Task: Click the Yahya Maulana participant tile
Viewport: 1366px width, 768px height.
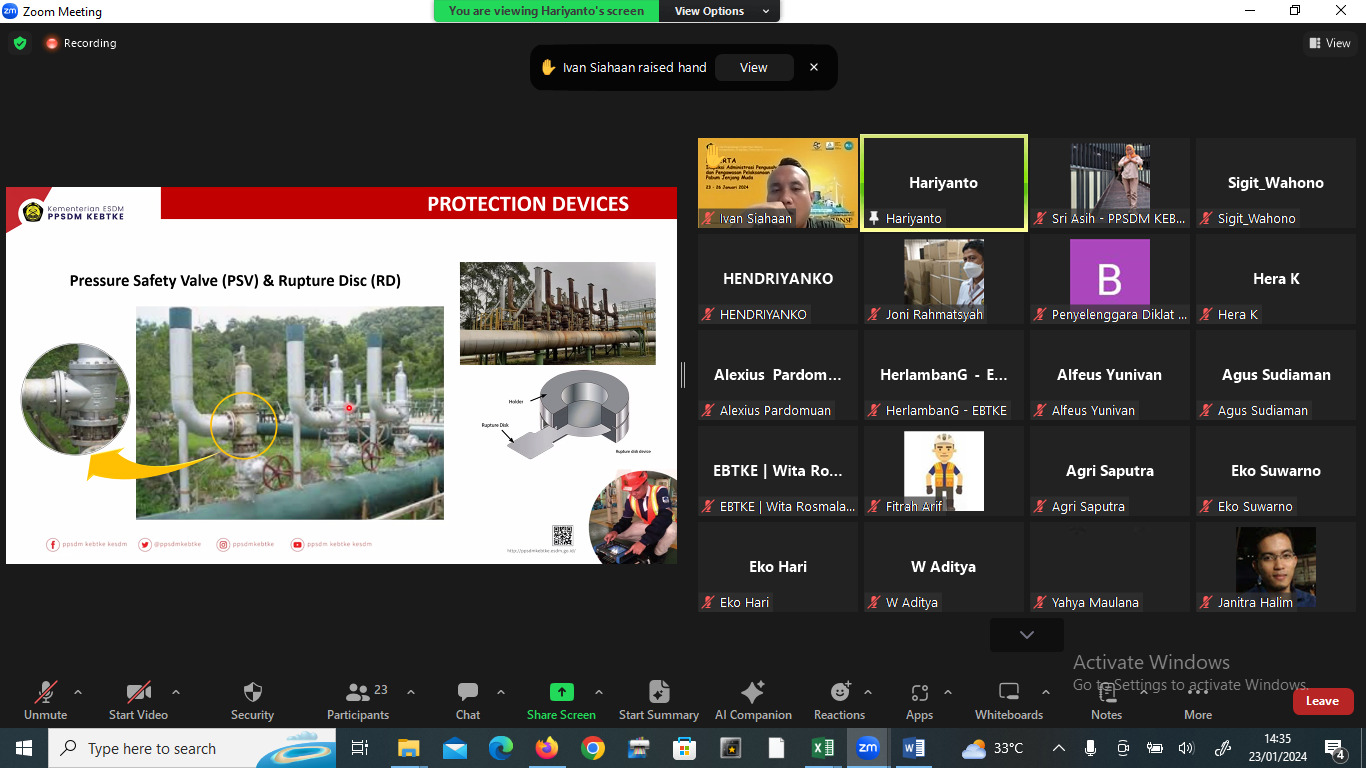Action: pos(1110,567)
